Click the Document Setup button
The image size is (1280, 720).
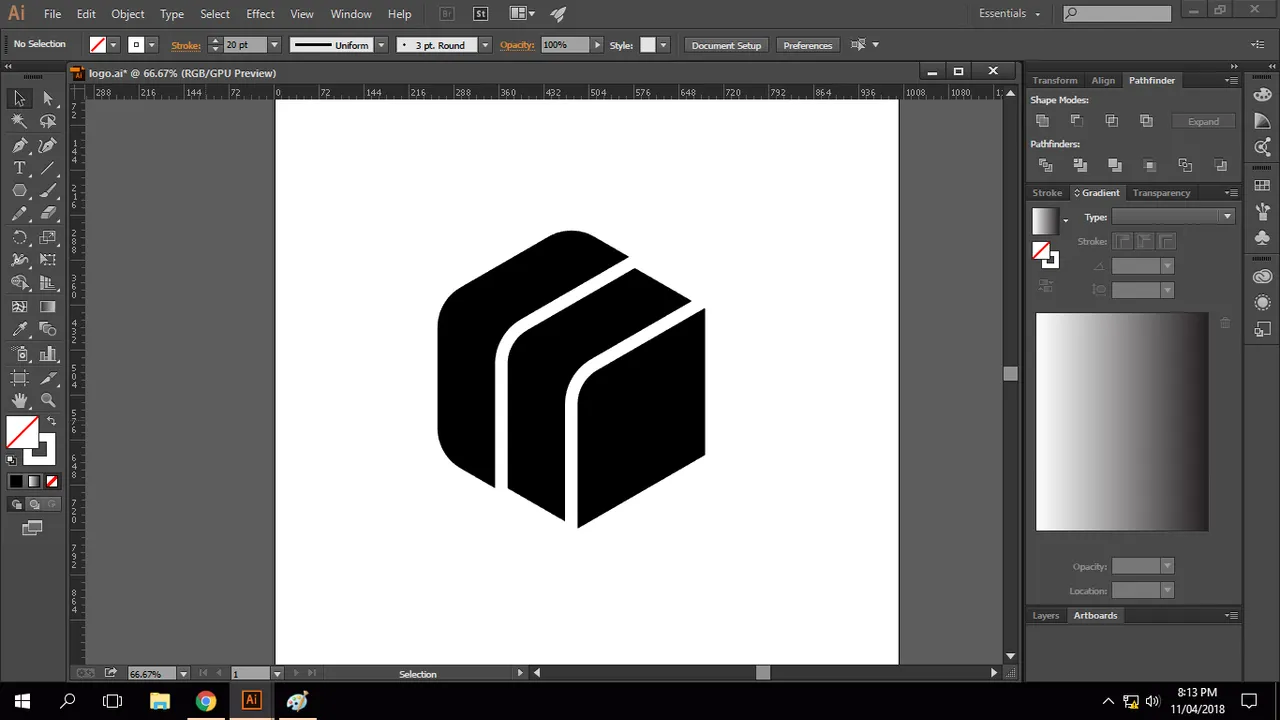(726, 45)
